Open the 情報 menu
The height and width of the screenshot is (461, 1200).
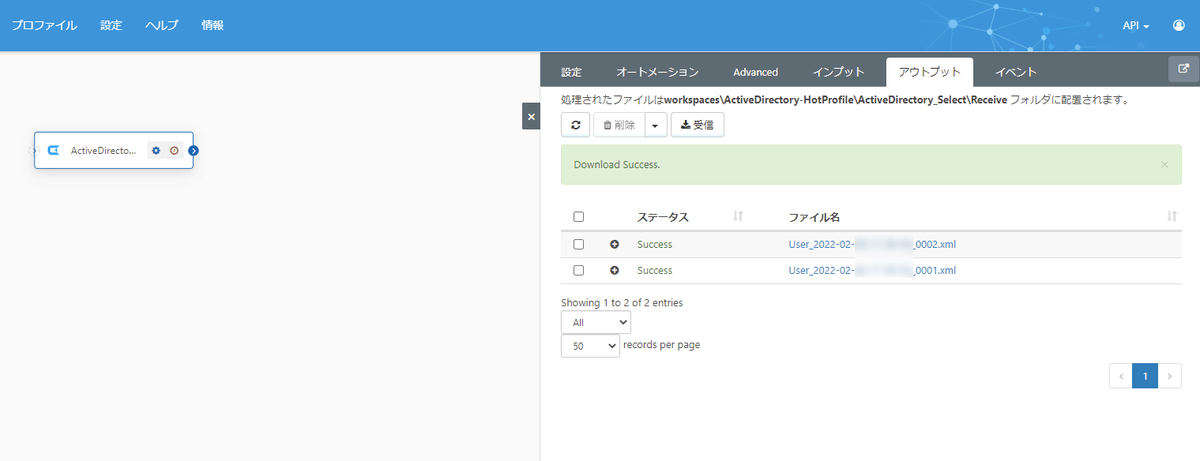point(212,25)
